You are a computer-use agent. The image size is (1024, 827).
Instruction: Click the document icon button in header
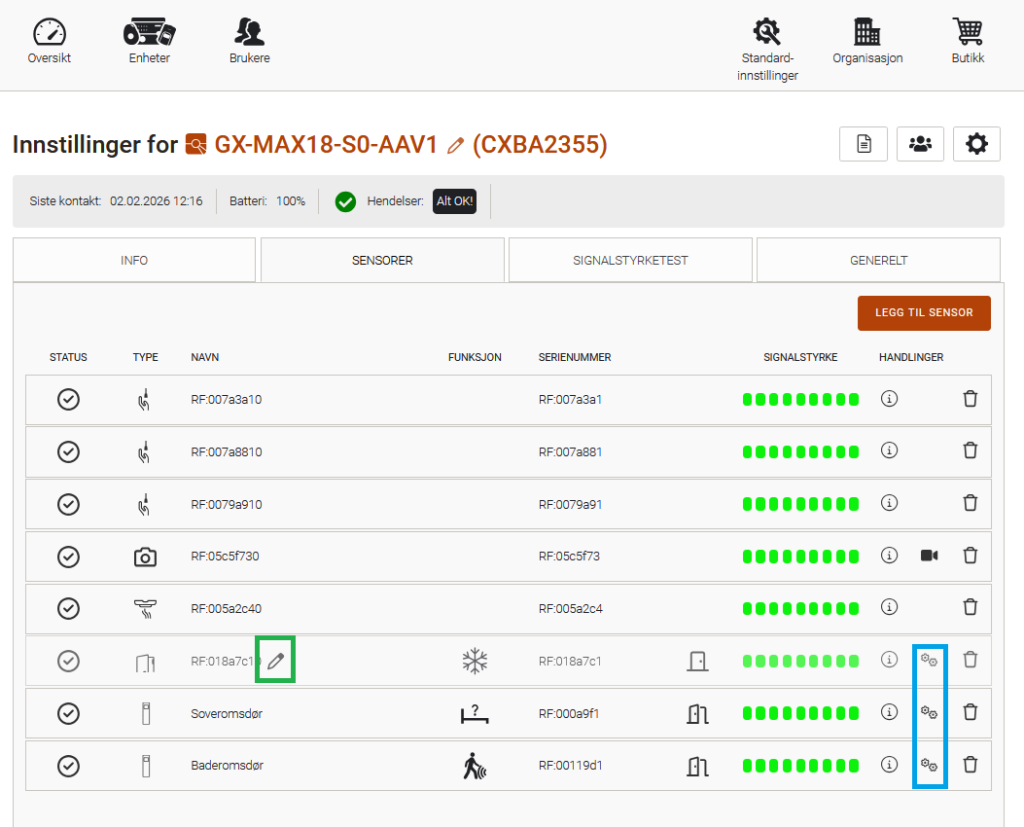(x=862, y=144)
